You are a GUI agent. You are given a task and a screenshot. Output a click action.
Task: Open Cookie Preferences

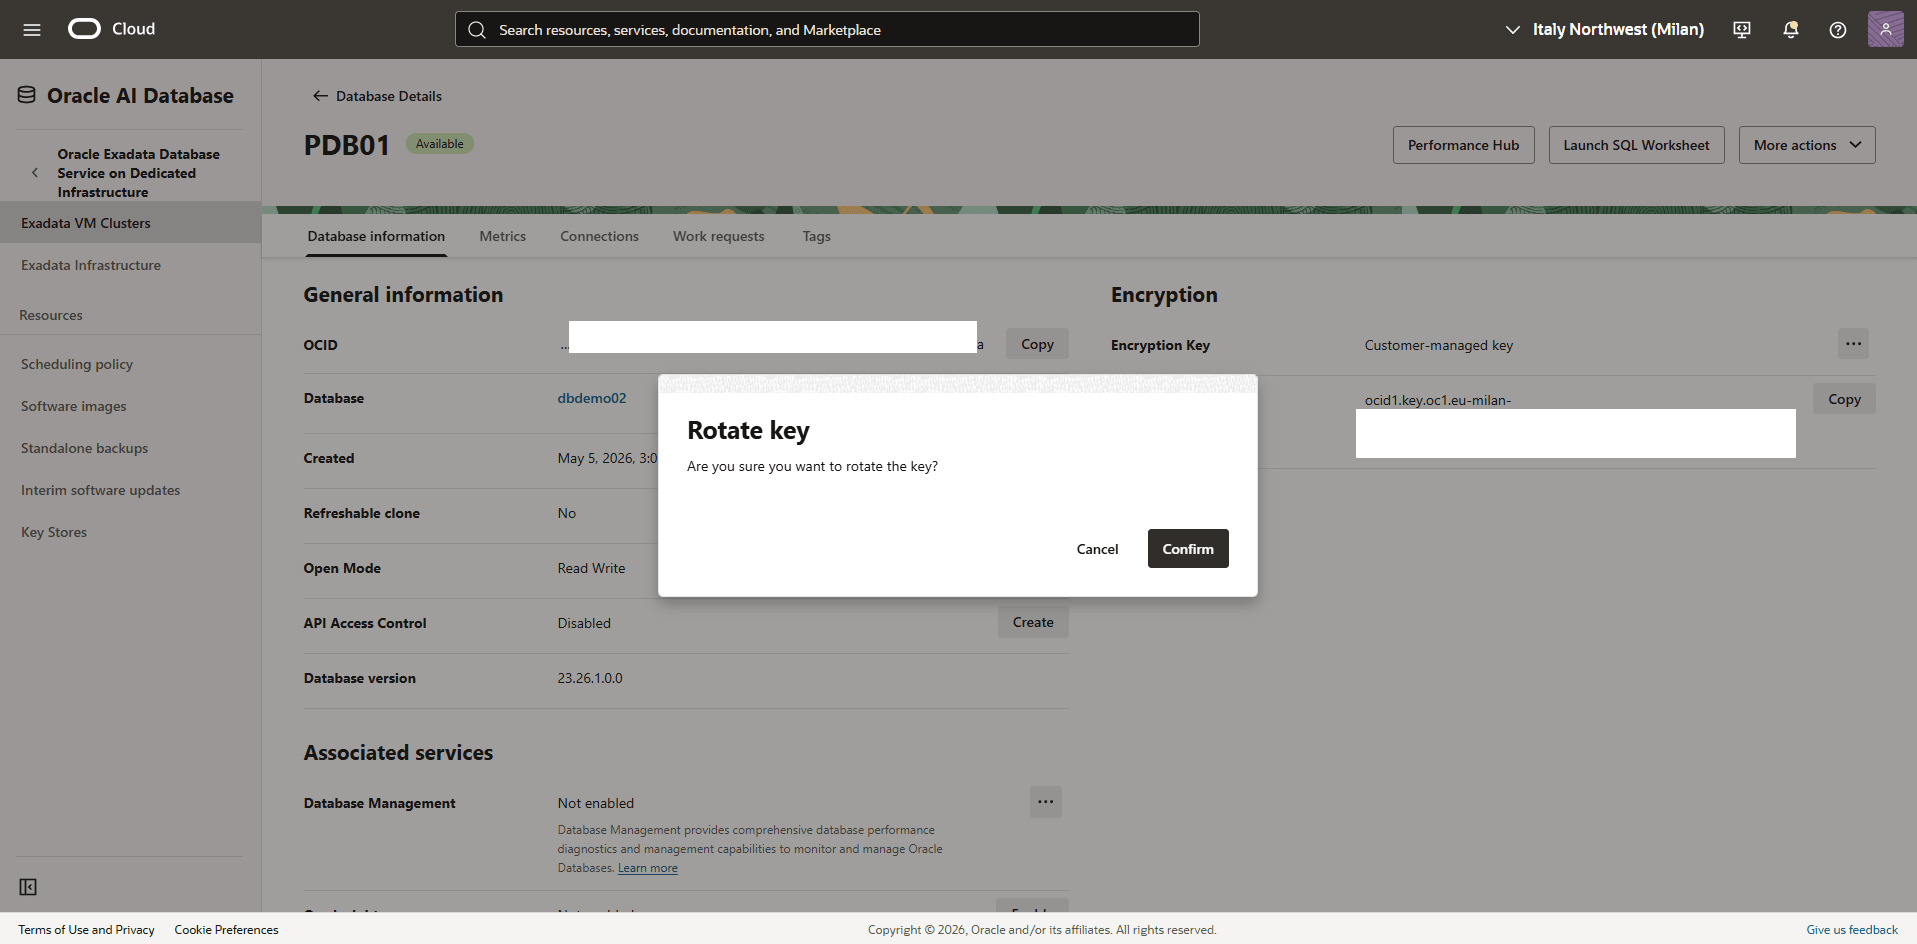point(226,930)
